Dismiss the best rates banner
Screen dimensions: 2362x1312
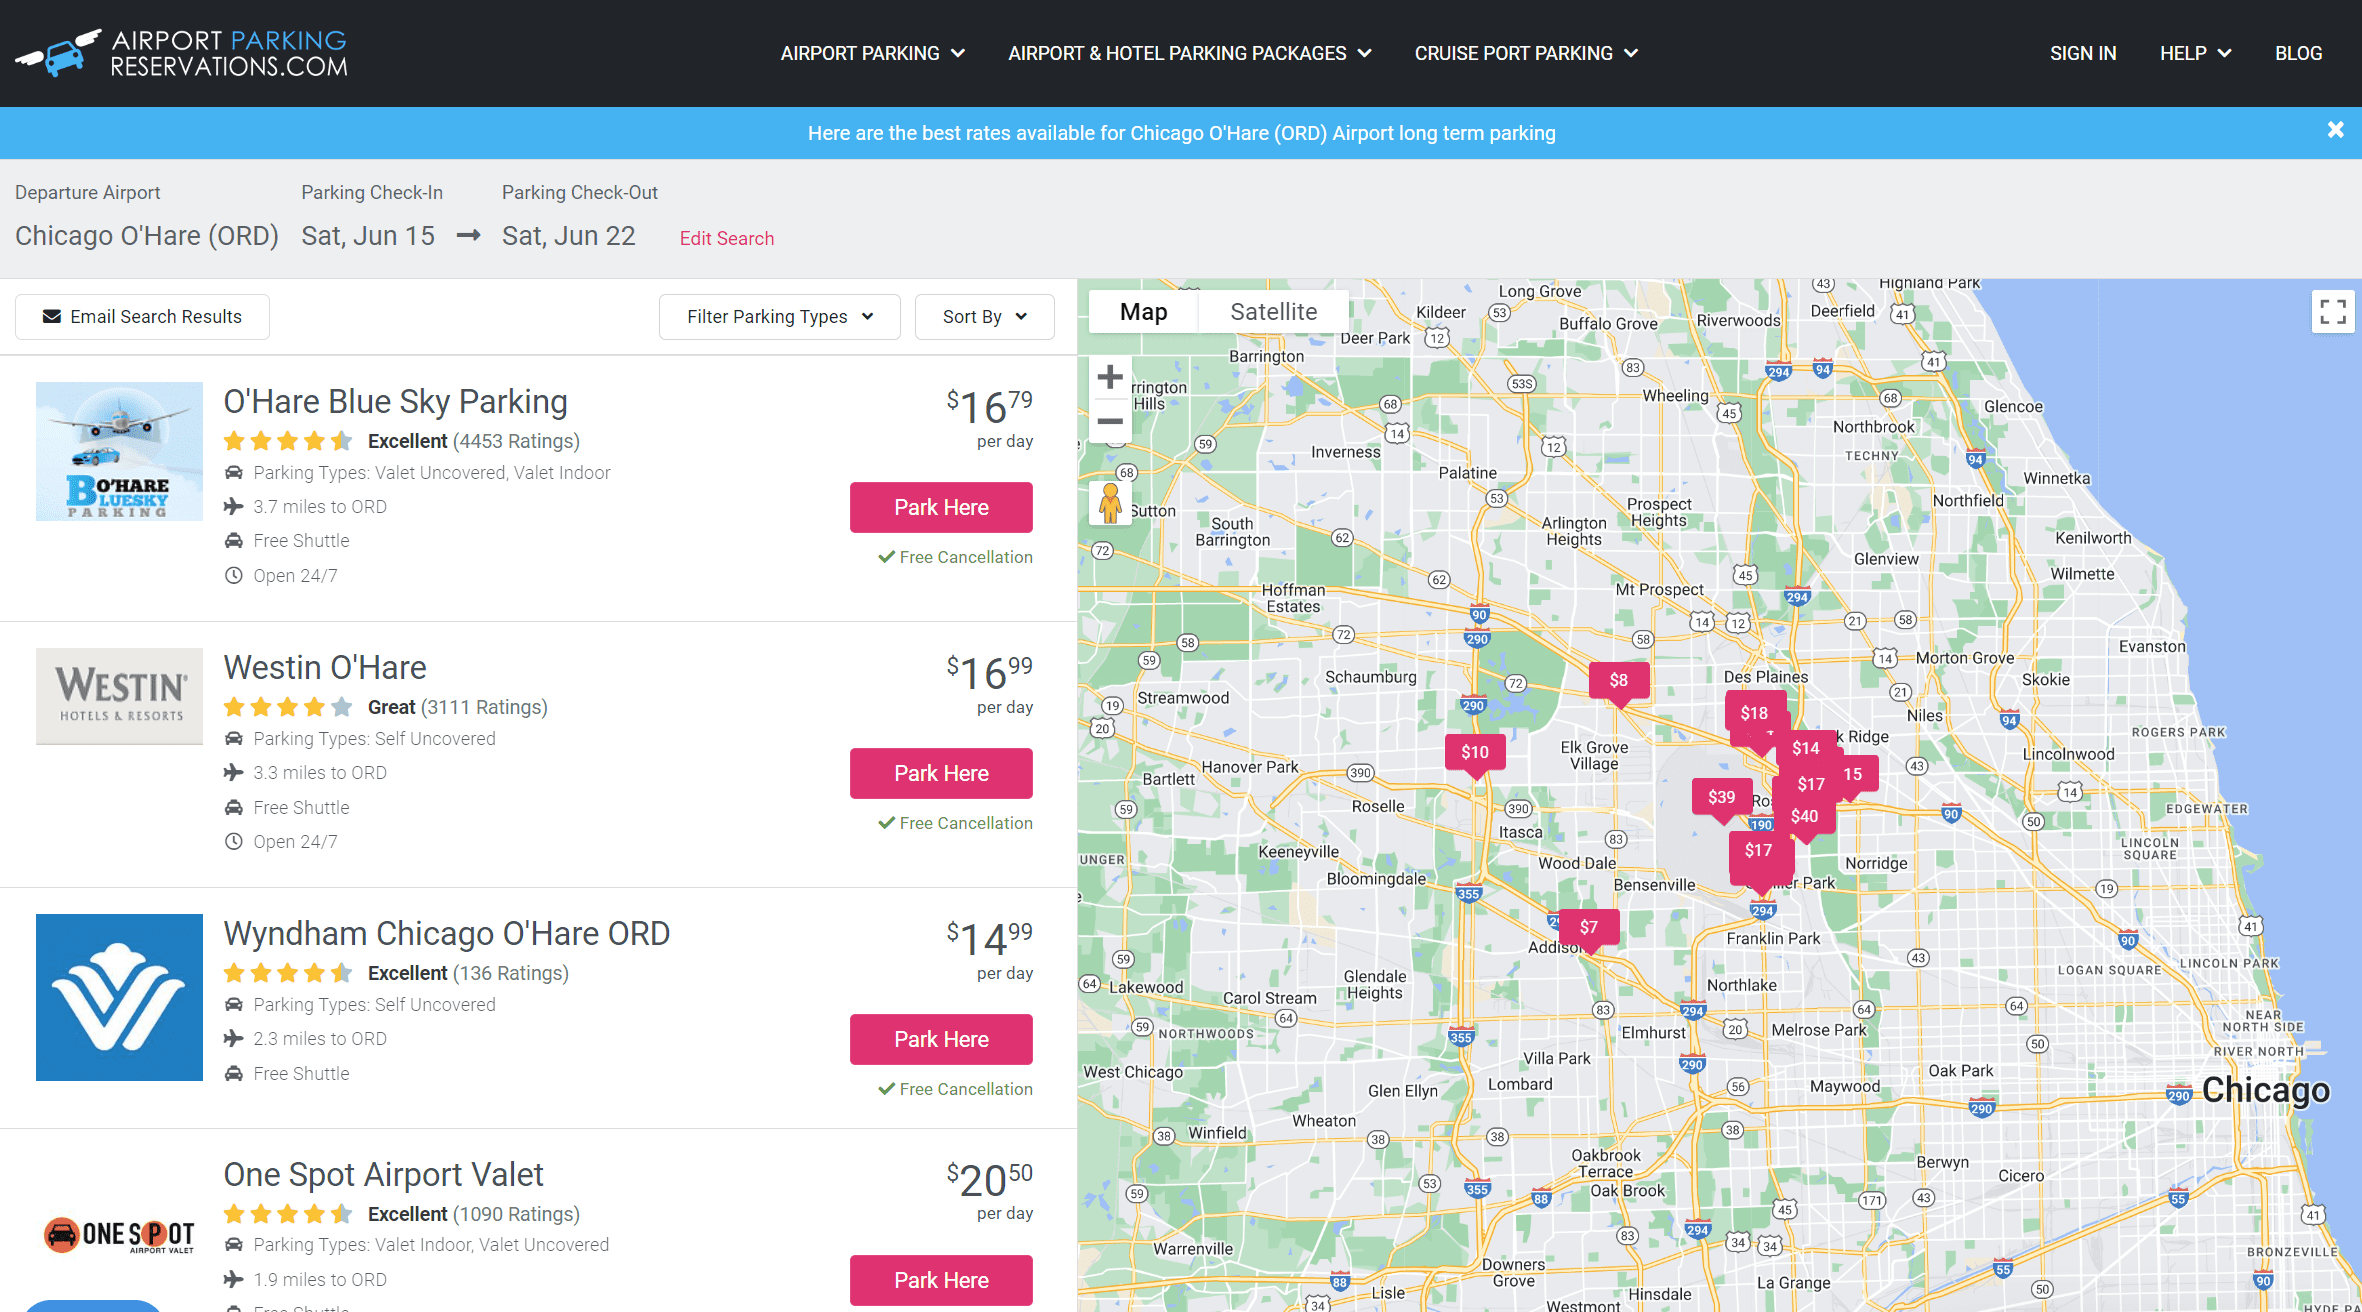2335,129
